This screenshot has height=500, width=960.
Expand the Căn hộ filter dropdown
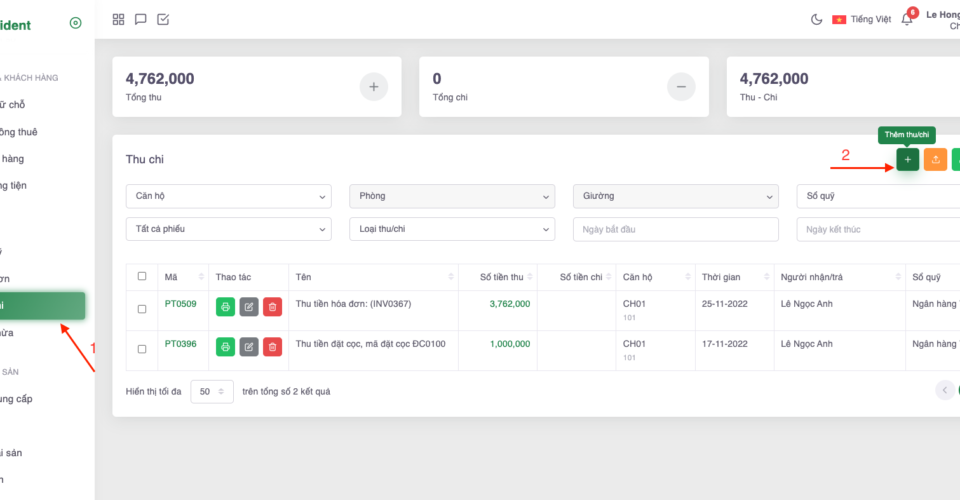228,196
